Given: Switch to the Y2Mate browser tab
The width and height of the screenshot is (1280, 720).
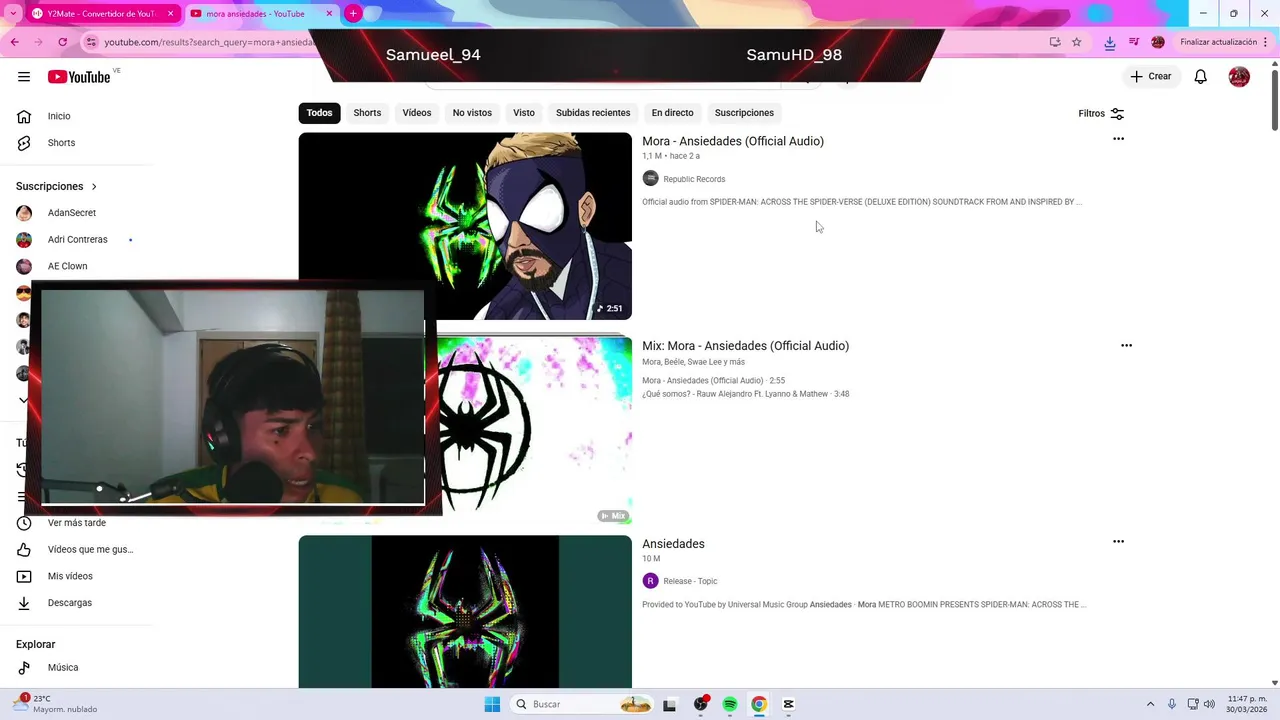Looking at the screenshot, I should pyautogui.click(x=101, y=14).
